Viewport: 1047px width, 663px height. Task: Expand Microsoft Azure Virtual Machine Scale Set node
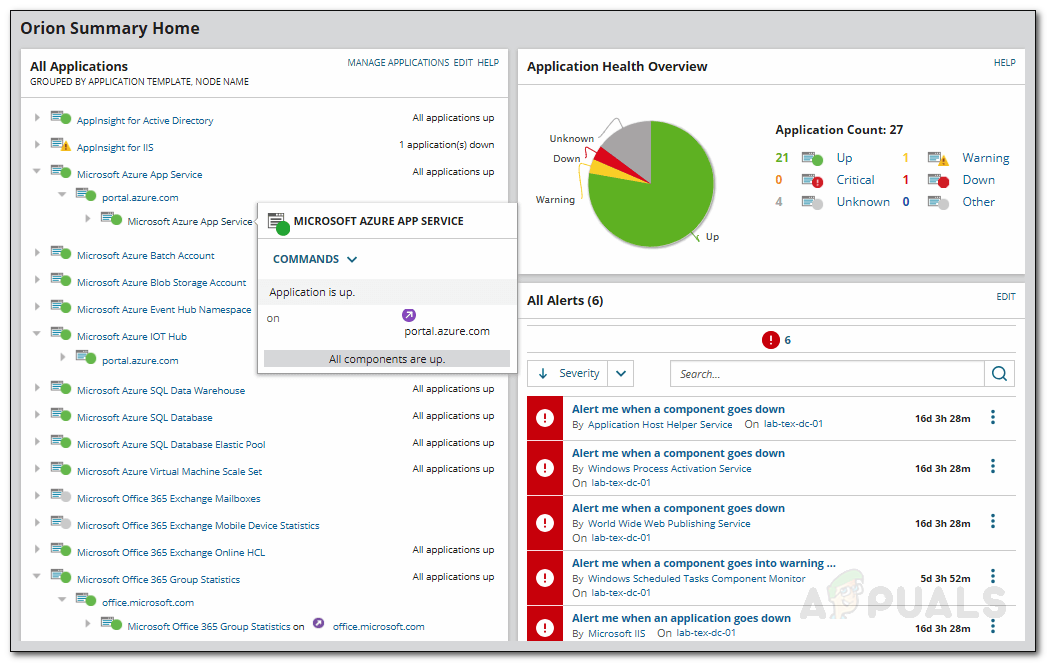pyautogui.click(x=37, y=468)
